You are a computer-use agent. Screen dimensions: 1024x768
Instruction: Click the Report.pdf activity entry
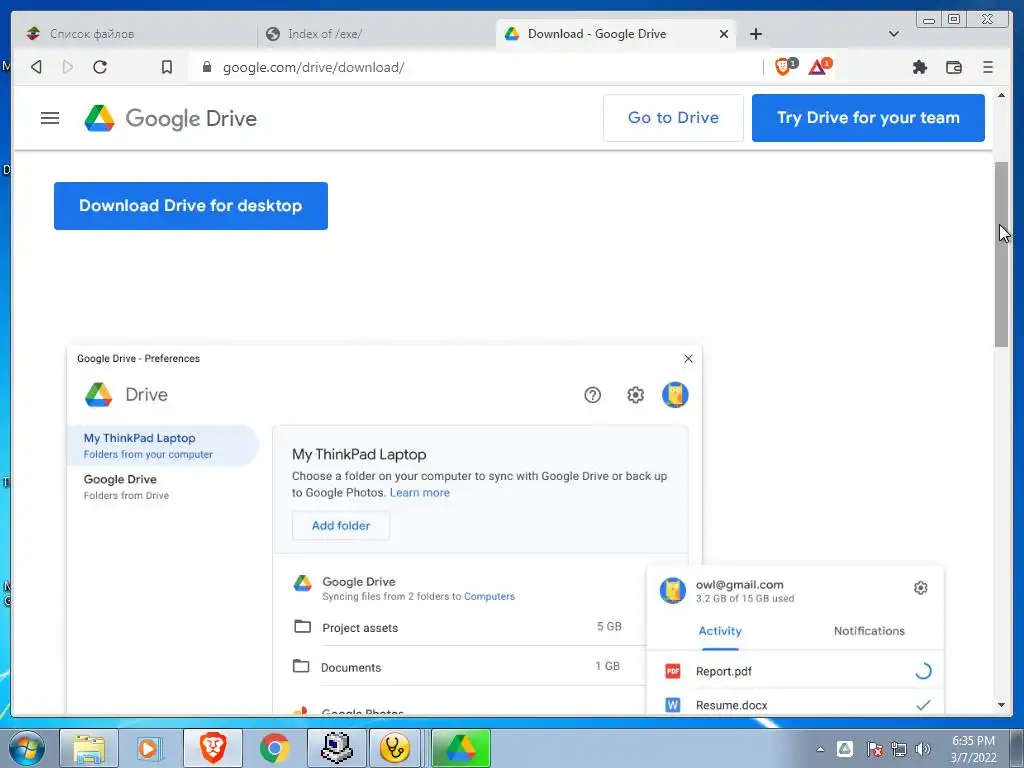(795, 671)
